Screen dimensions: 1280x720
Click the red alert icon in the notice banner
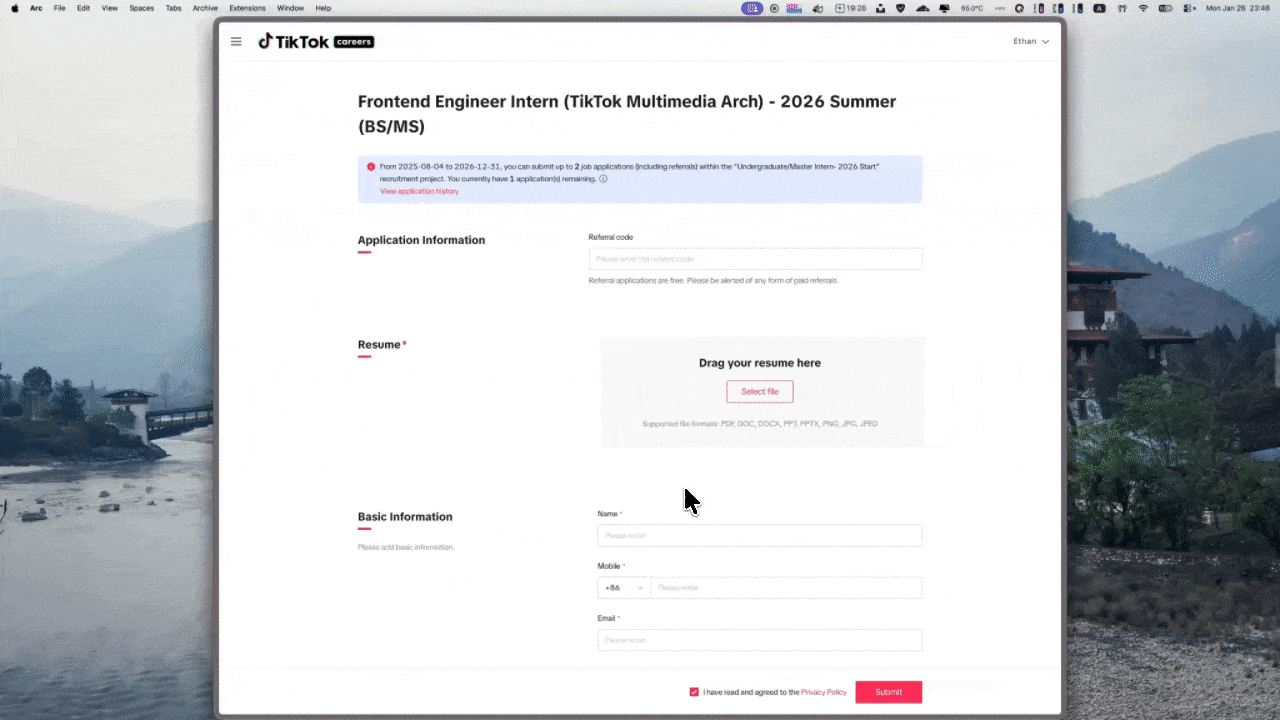coord(371,166)
